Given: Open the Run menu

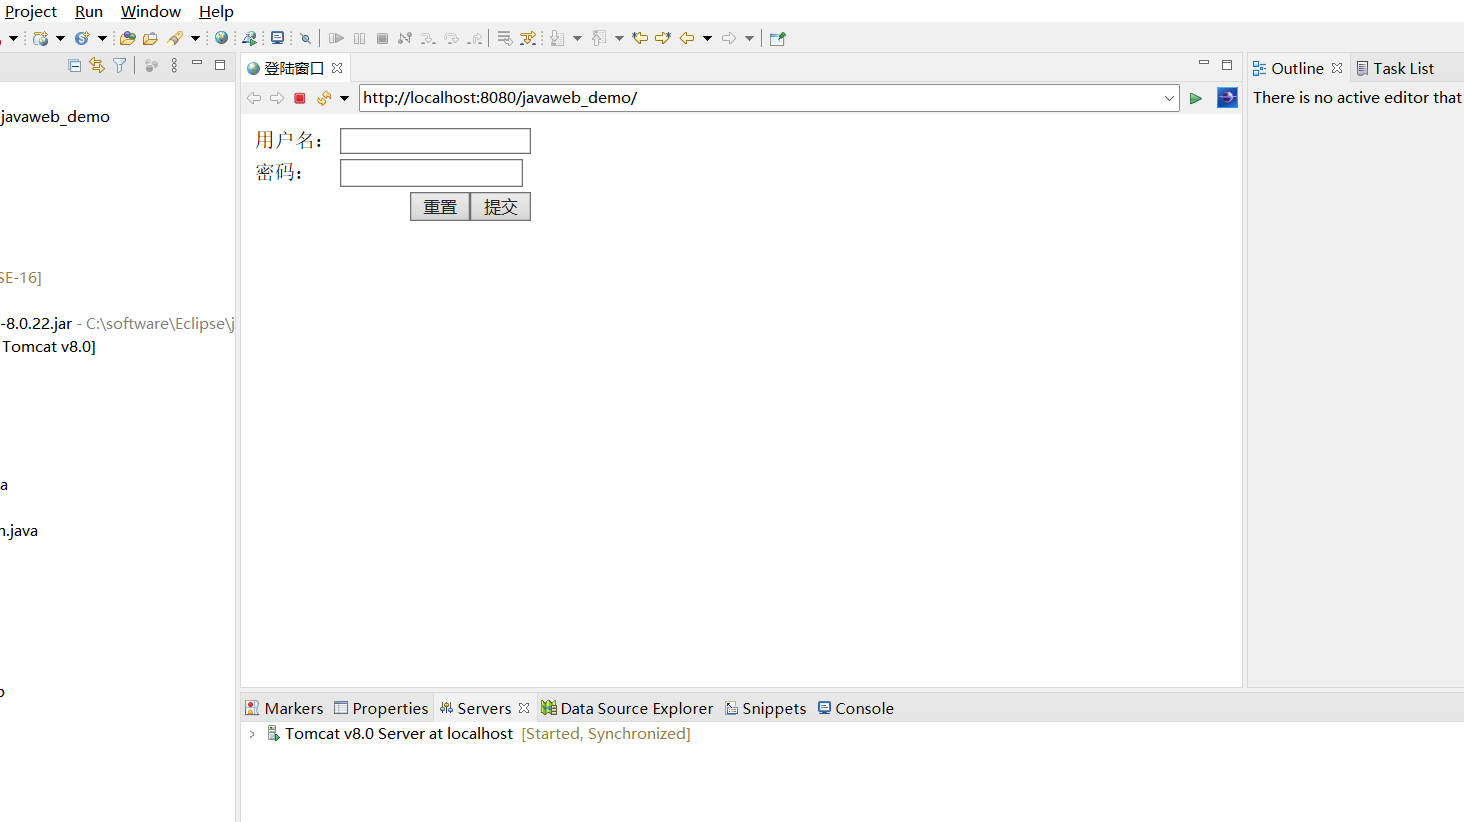Looking at the screenshot, I should coord(88,11).
